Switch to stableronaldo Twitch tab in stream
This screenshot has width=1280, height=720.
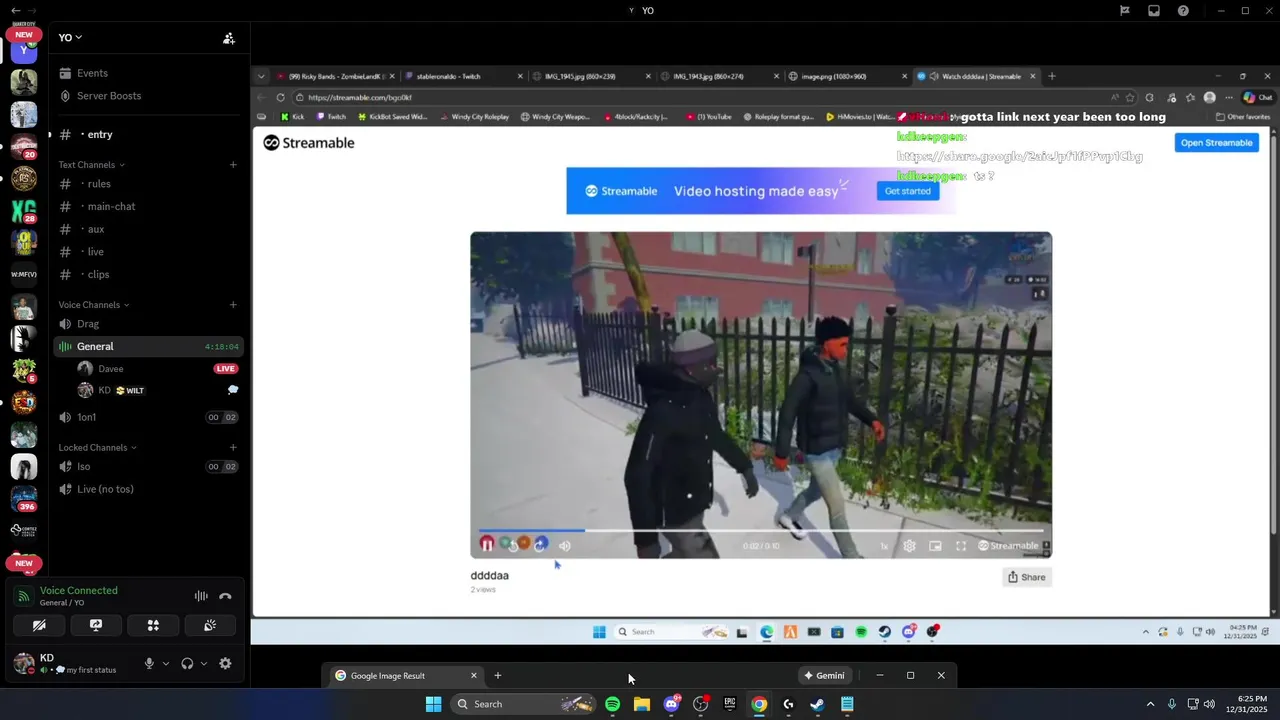[x=464, y=76]
